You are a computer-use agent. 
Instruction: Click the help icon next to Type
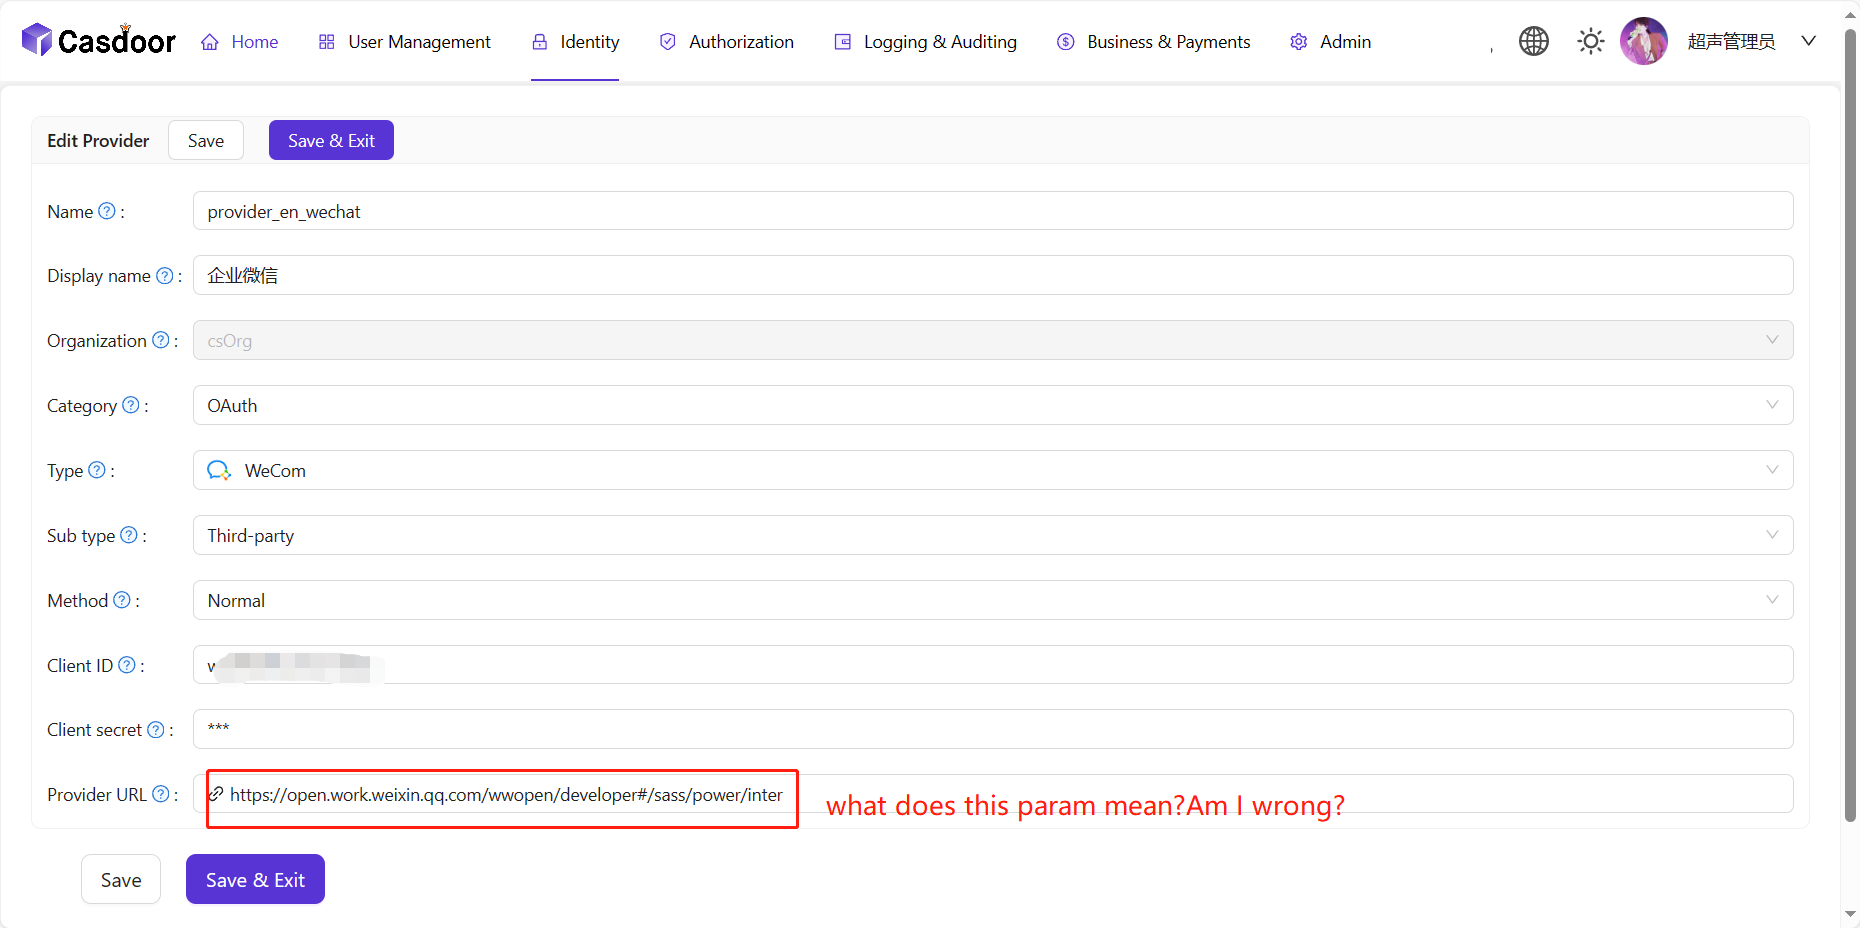click(97, 470)
